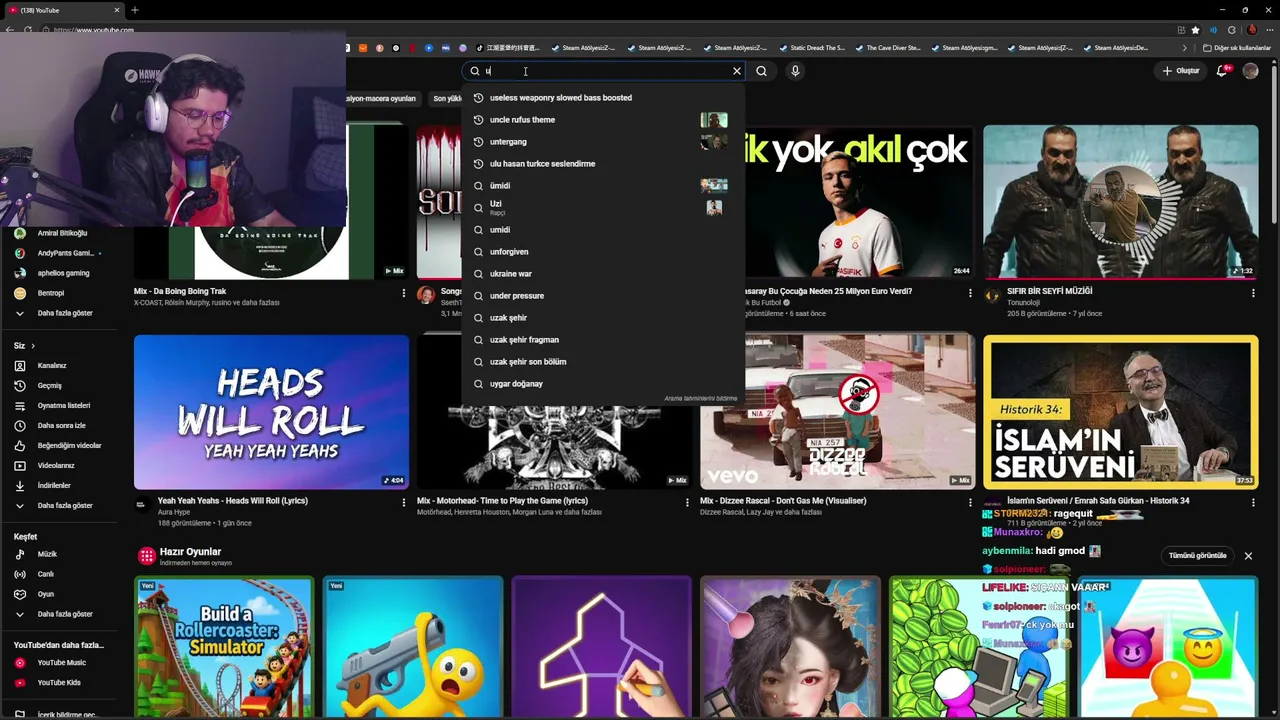Click Tümünü görüntüle in Hazır Oyunlar
Screen dimensions: 1280x720
(x=1197, y=556)
